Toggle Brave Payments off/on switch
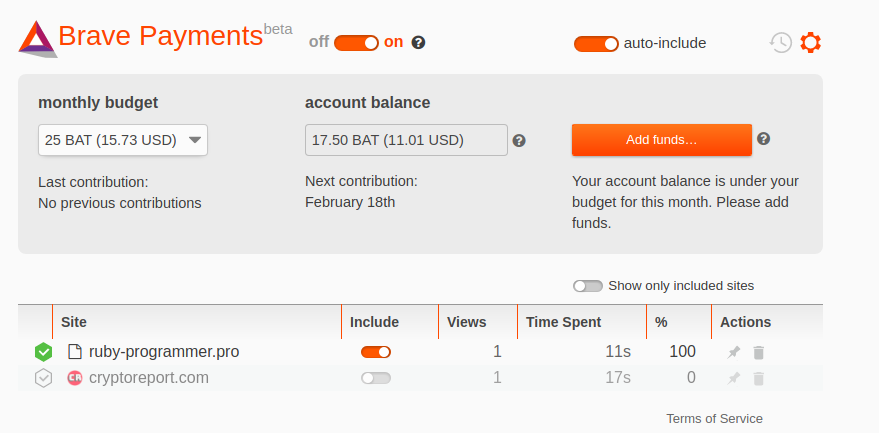This screenshot has width=879, height=433. pos(357,43)
